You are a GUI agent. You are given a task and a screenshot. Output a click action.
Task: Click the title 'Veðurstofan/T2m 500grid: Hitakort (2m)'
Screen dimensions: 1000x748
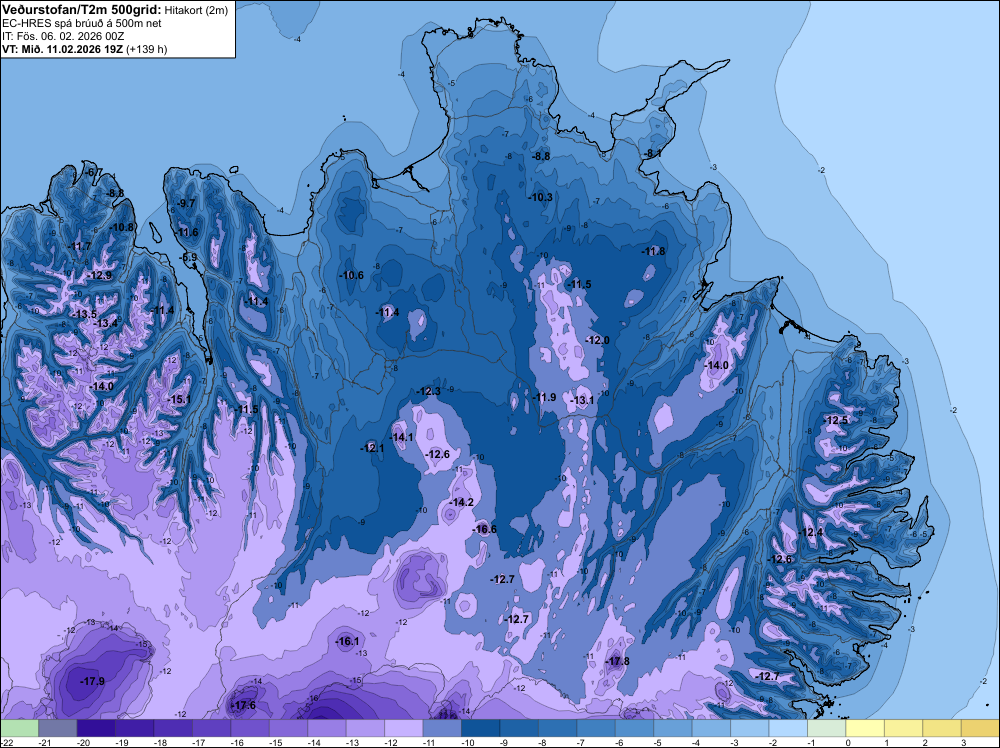point(115,9)
